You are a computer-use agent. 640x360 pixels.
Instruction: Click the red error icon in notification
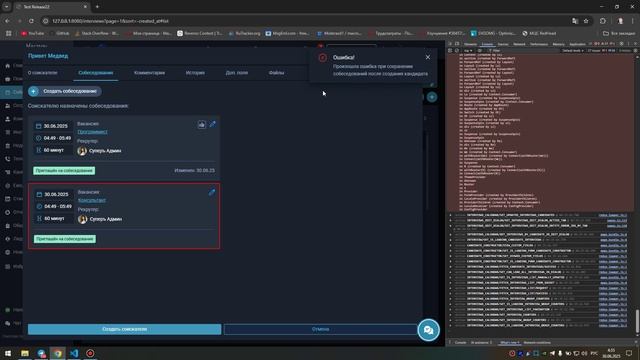click(x=322, y=58)
